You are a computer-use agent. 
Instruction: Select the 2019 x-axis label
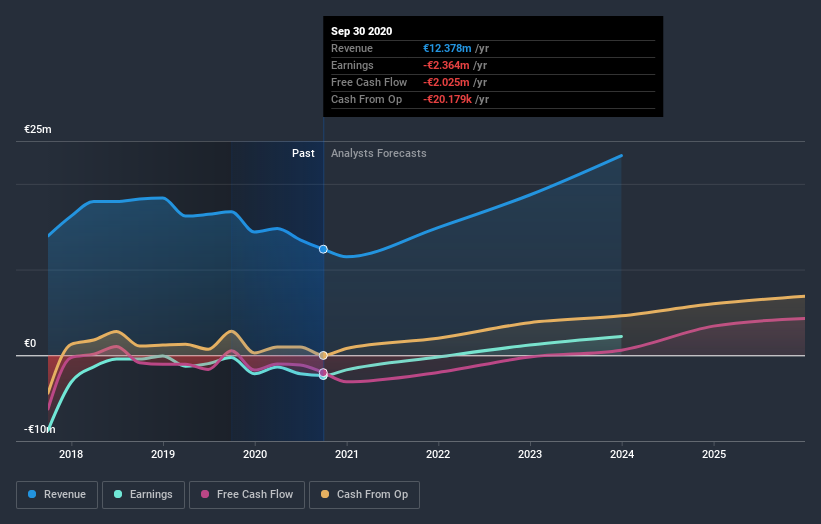pyautogui.click(x=163, y=454)
